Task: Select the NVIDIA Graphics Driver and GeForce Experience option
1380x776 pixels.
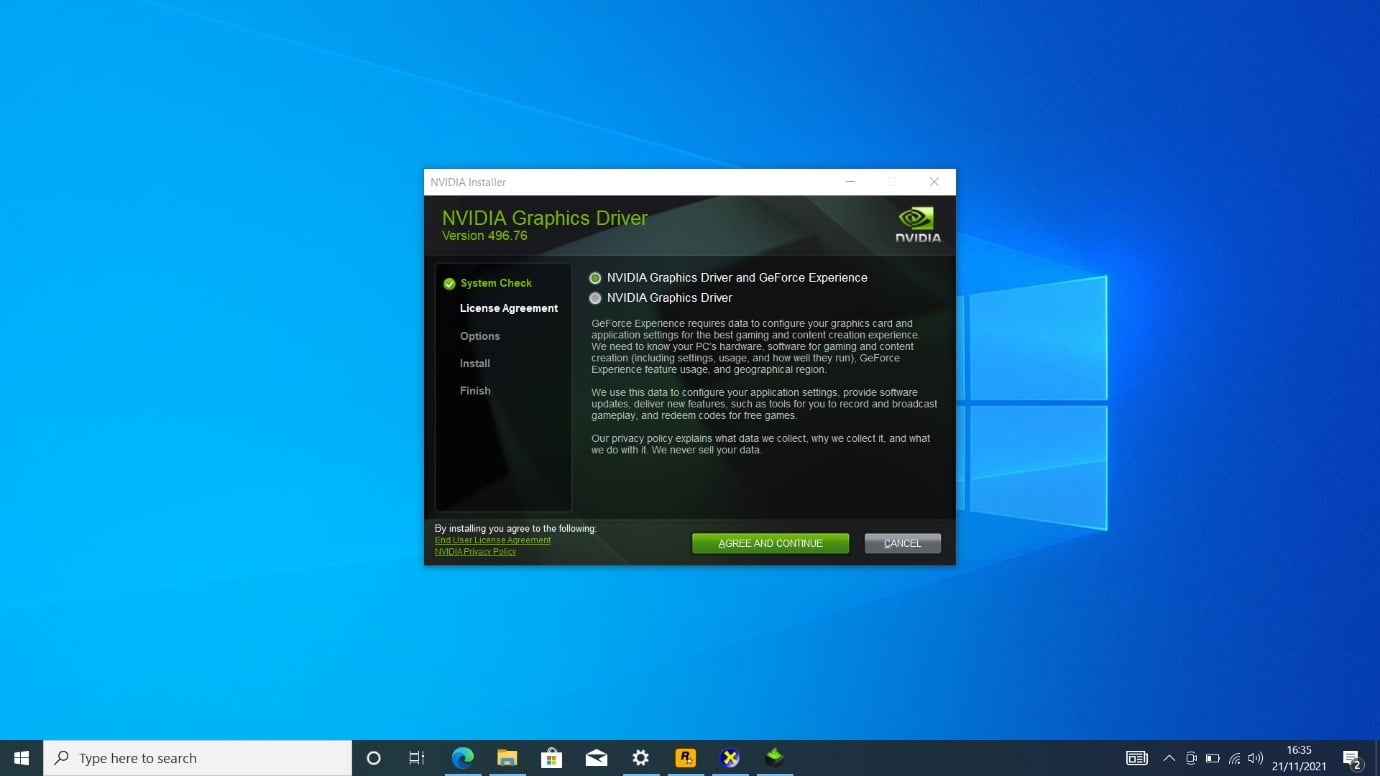Action: (595, 277)
